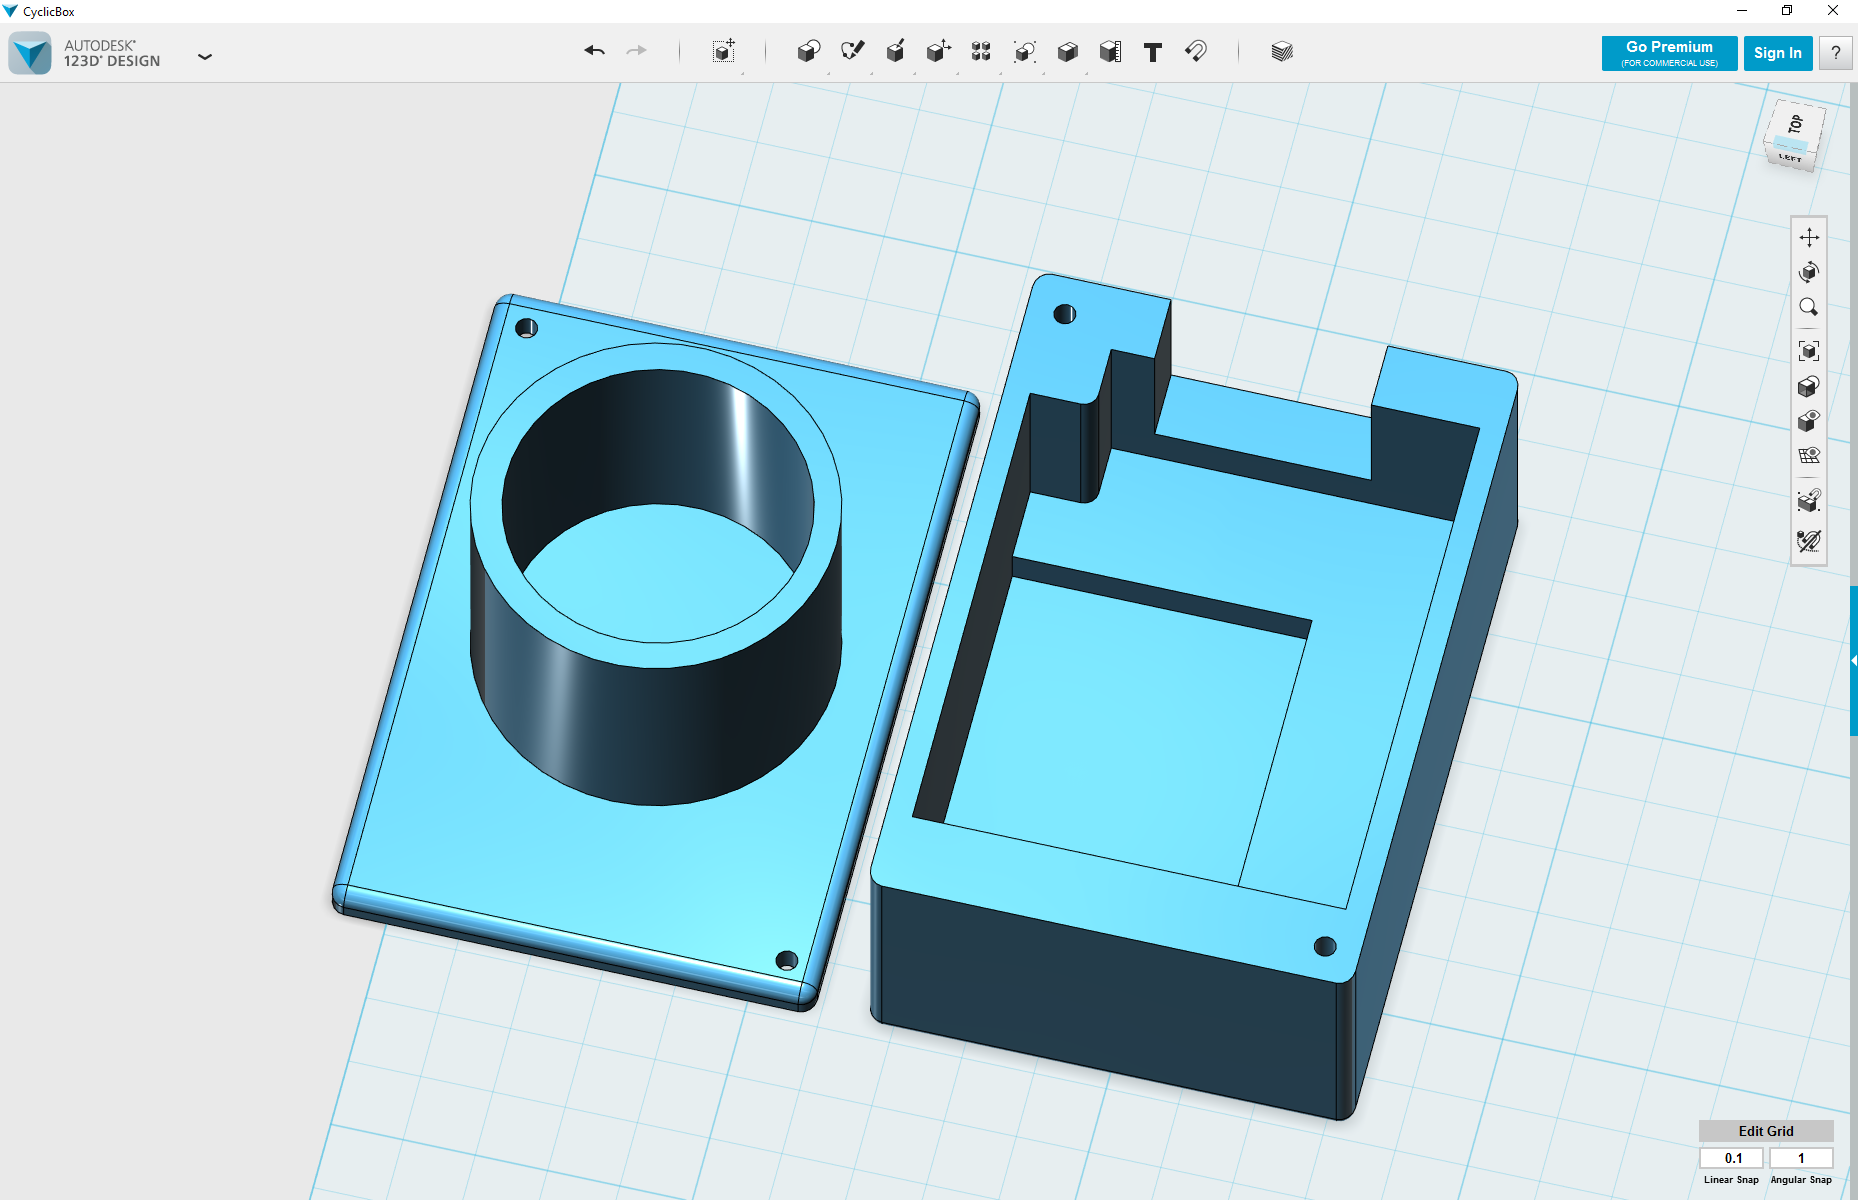
Task: Select the Orbit navigation tool
Action: (1809, 272)
